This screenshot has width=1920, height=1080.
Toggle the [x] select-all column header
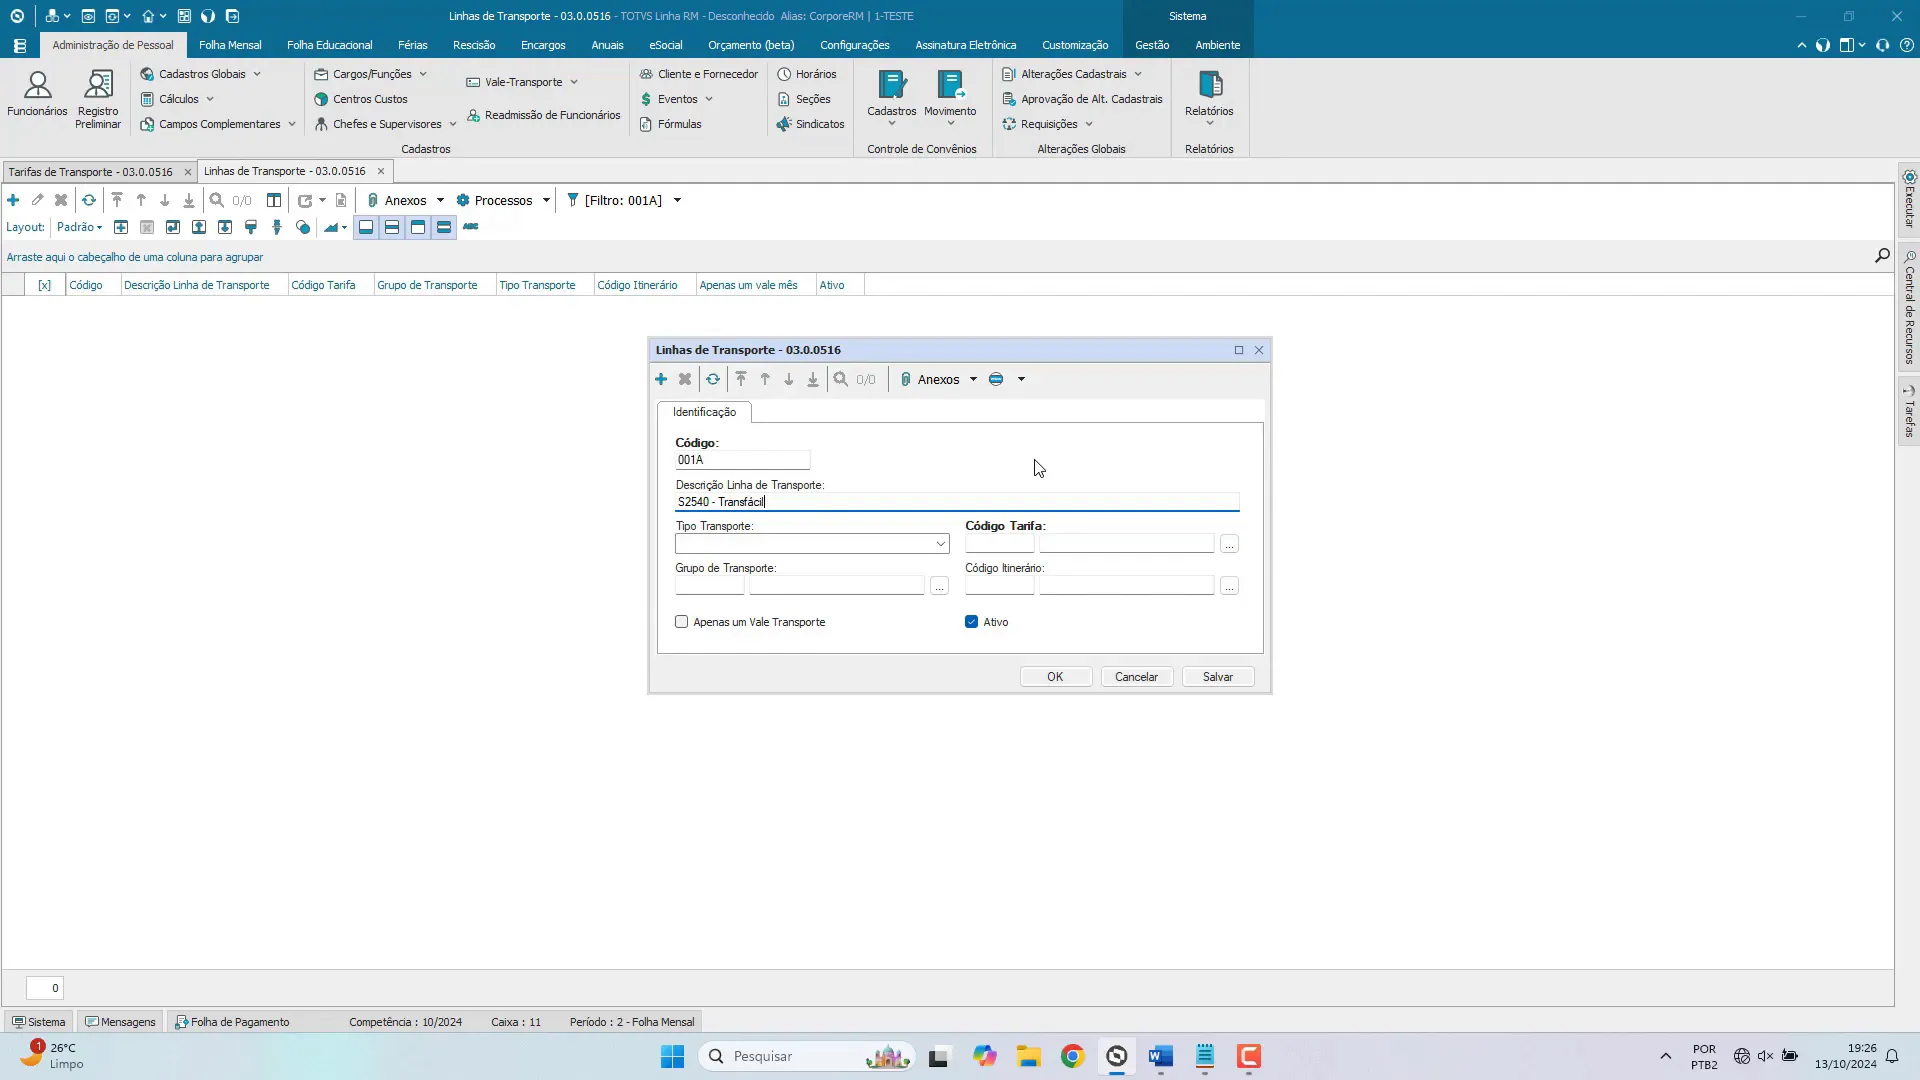44,285
